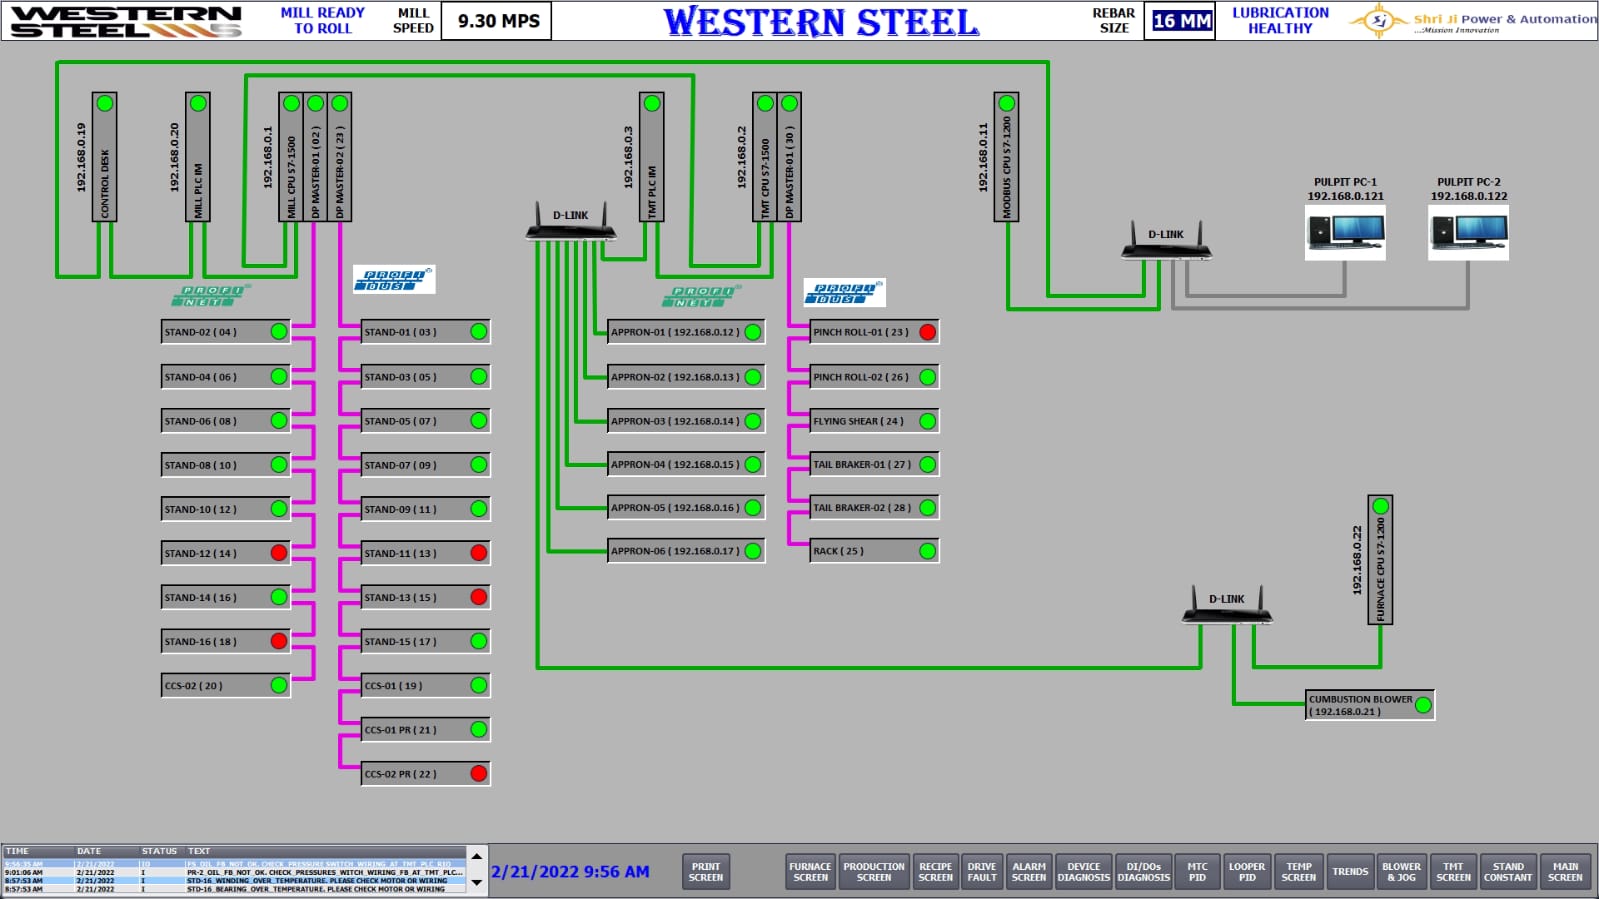Click the Profibus logo above STAND-01
The width and height of the screenshot is (1599, 899).
(x=394, y=280)
